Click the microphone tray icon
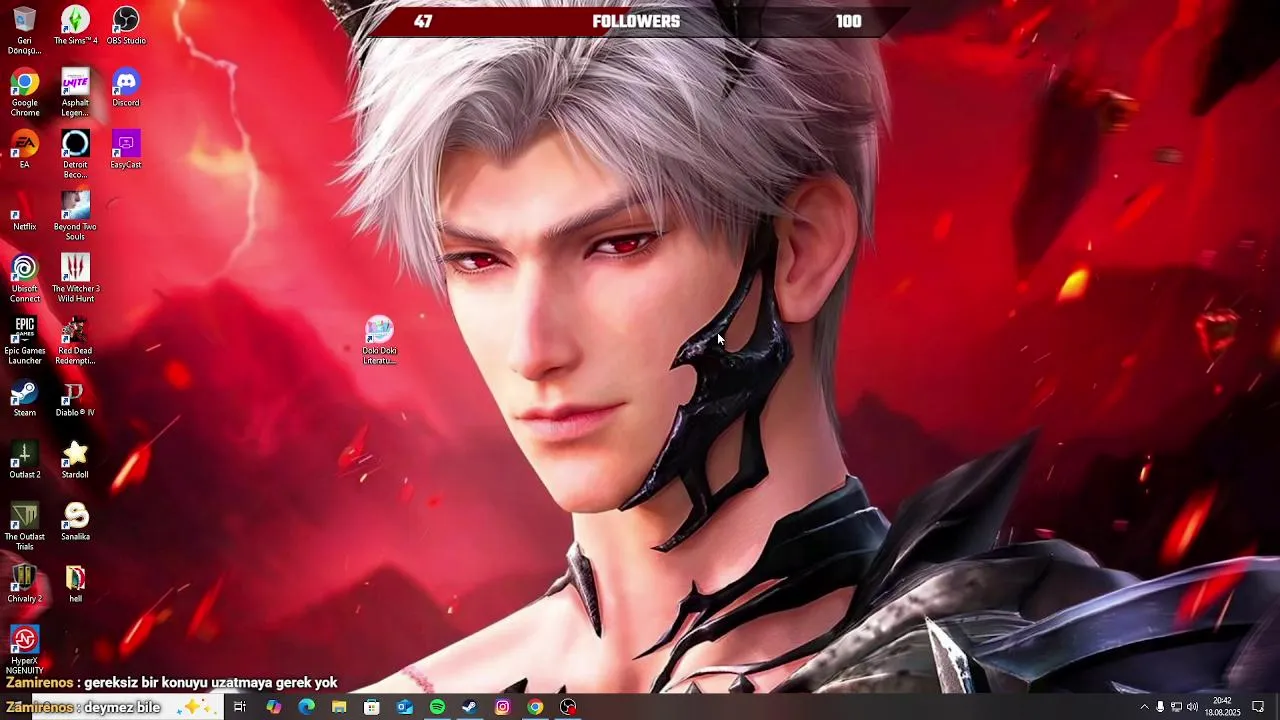Screen dimensions: 1280x720 point(1160,707)
